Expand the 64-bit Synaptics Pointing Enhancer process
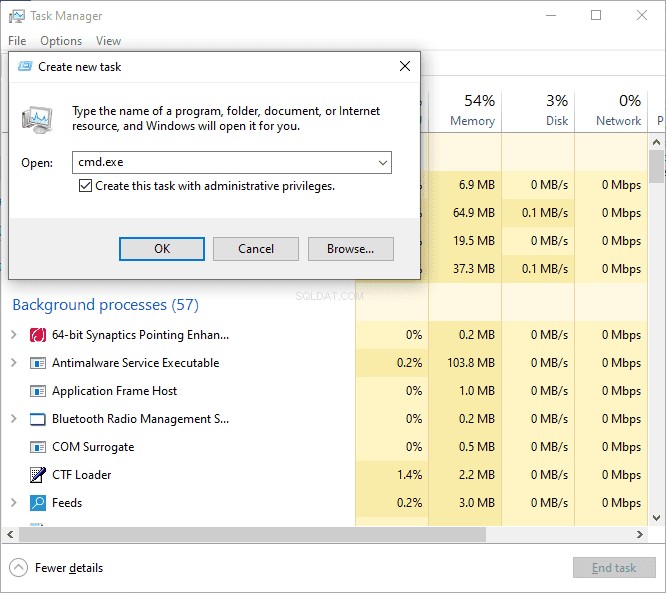 (14, 335)
